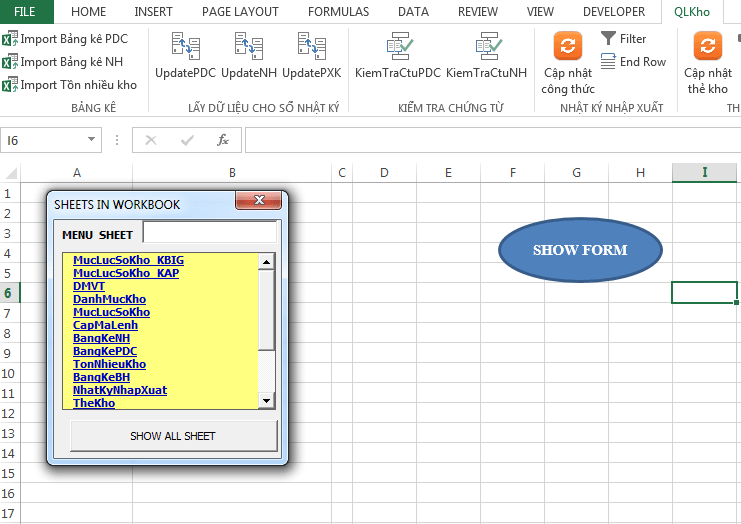Go to the CapMaLenh sheet link
741x524 pixels.
105,325
